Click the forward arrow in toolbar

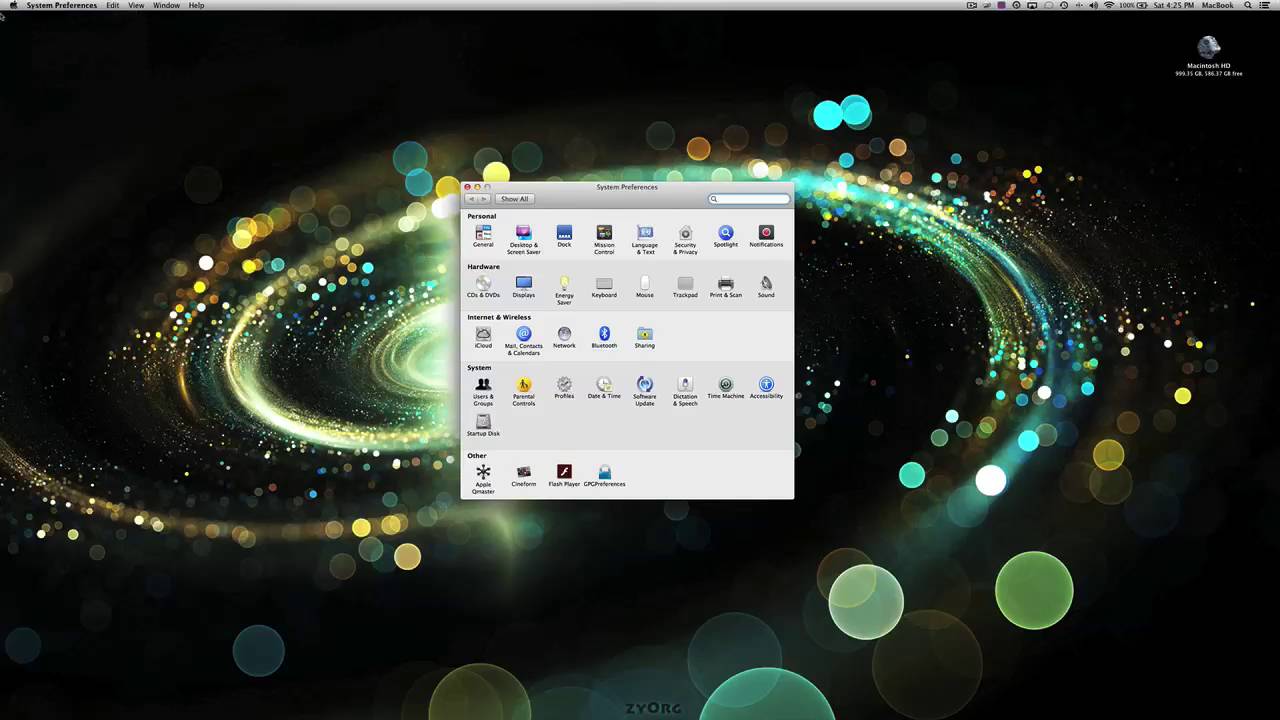pos(484,199)
